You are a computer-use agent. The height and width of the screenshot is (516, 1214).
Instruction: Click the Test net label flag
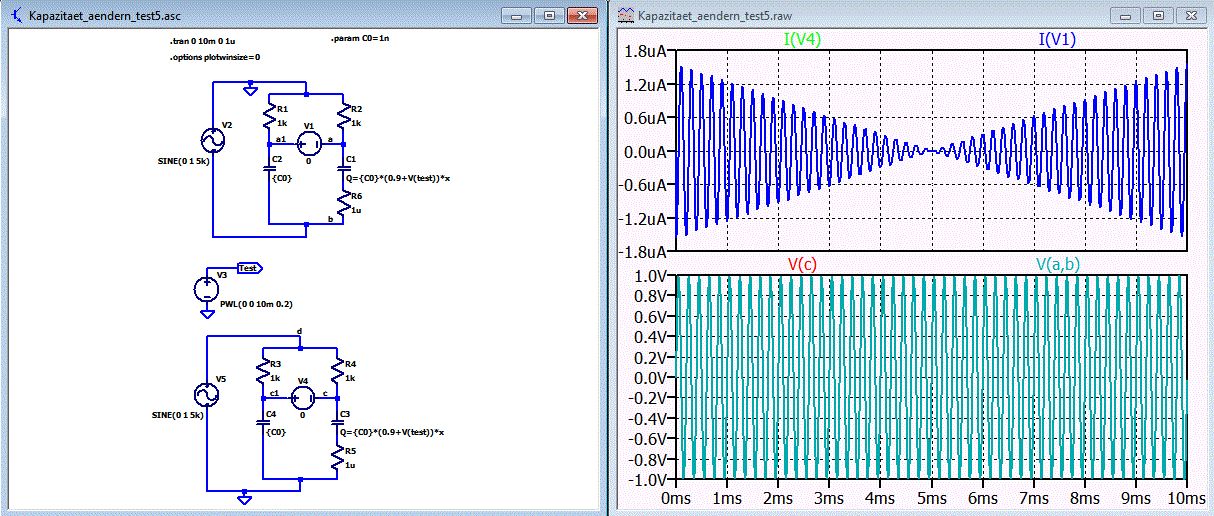(249, 268)
